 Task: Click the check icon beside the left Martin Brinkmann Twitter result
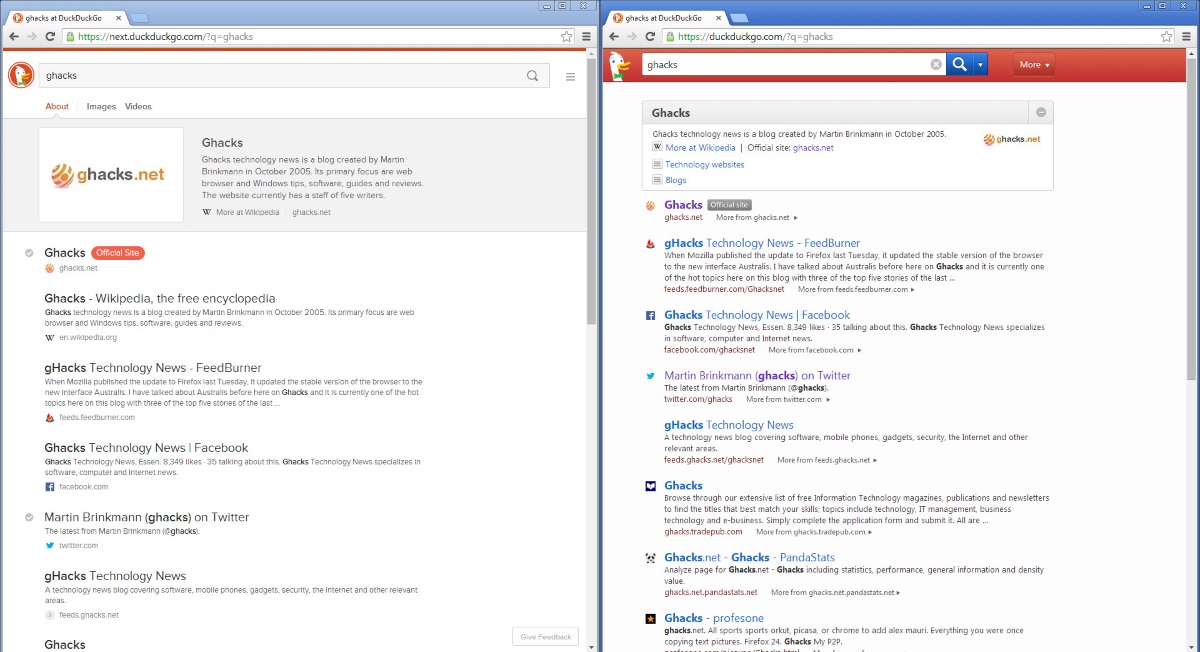pyautogui.click(x=30, y=517)
